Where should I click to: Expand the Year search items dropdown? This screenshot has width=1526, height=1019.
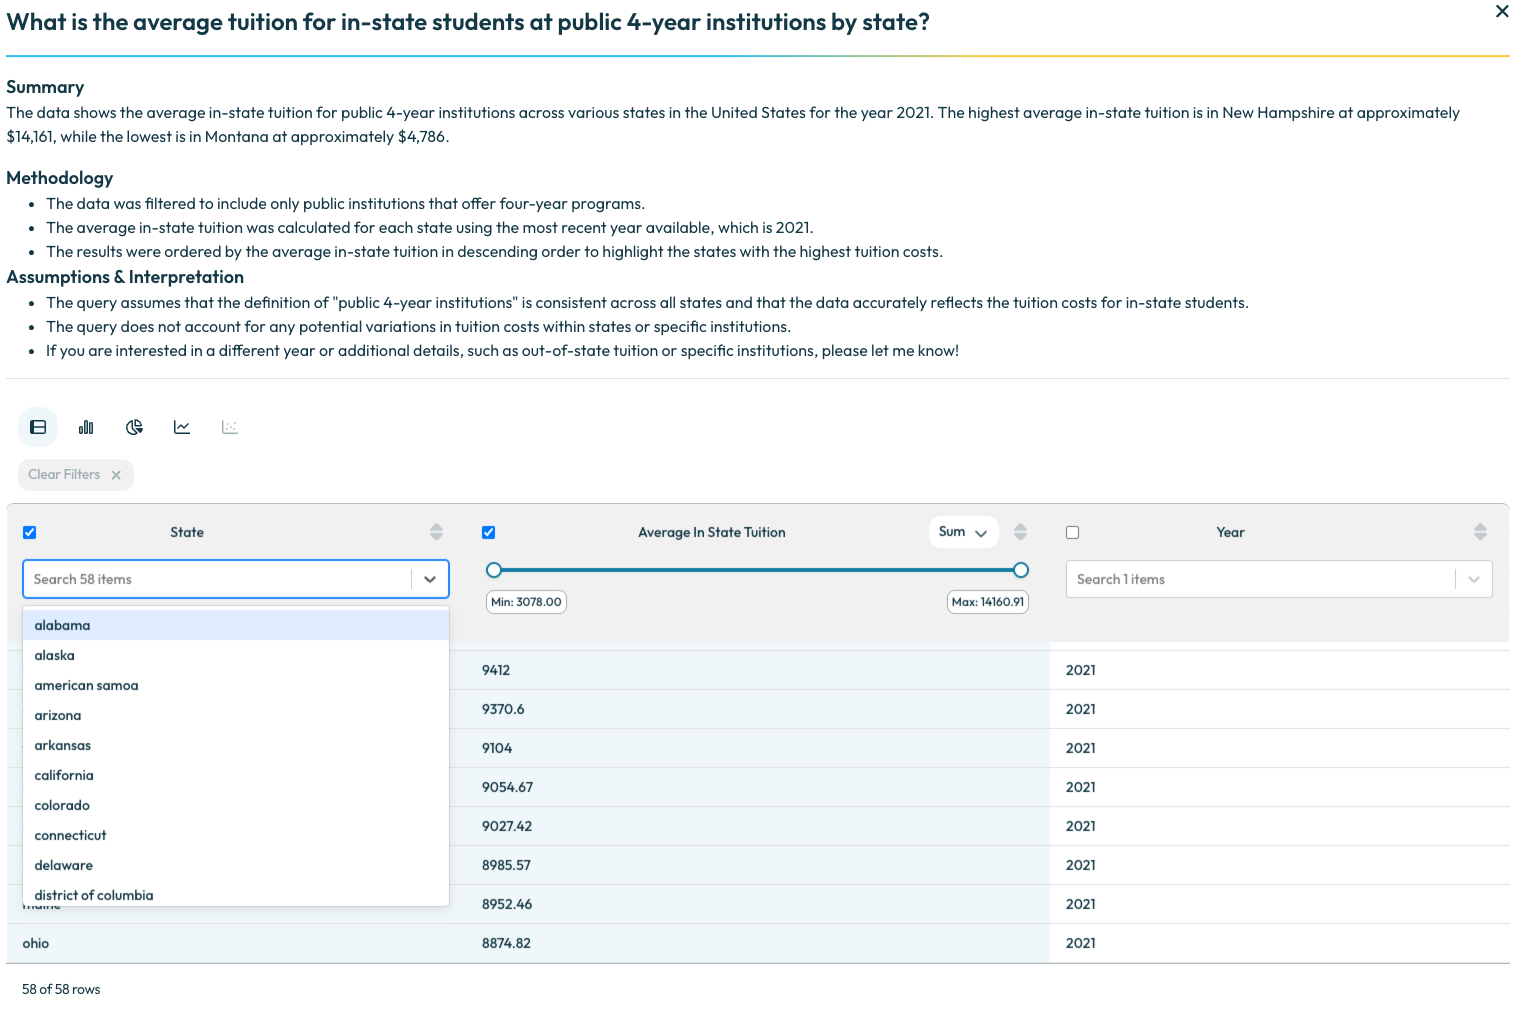click(1473, 579)
